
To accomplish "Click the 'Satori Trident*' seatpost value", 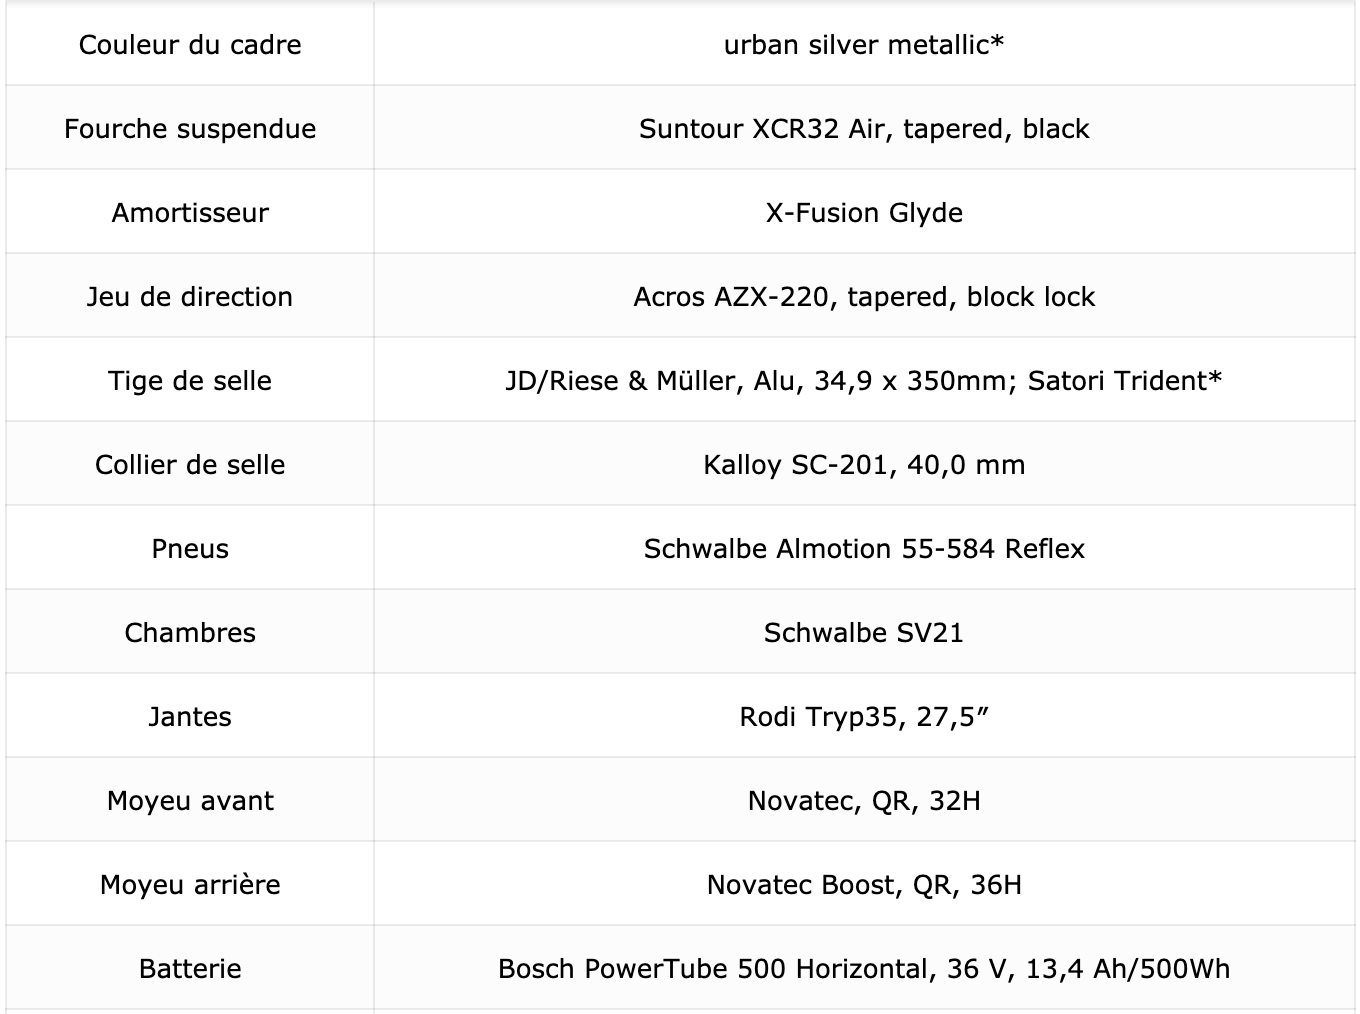I will (x=1125, y=380).
